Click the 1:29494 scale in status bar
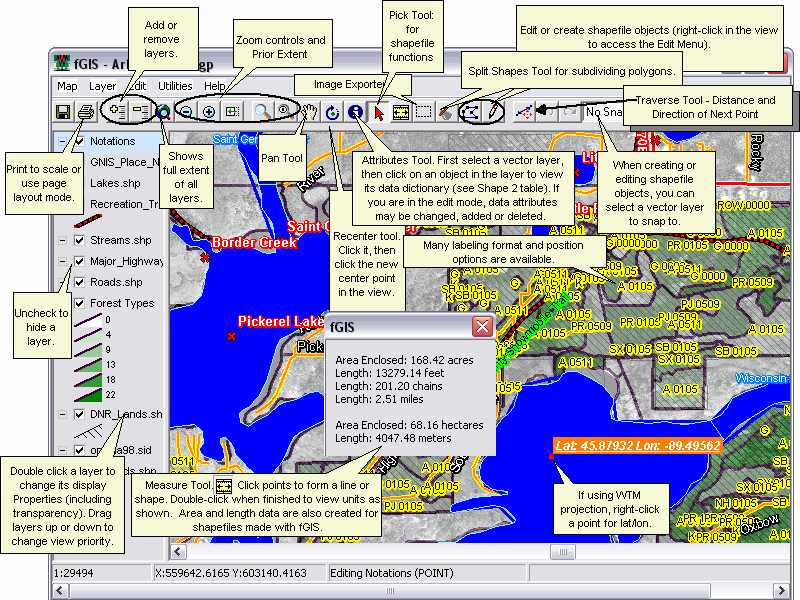 (x=73, y=573)
